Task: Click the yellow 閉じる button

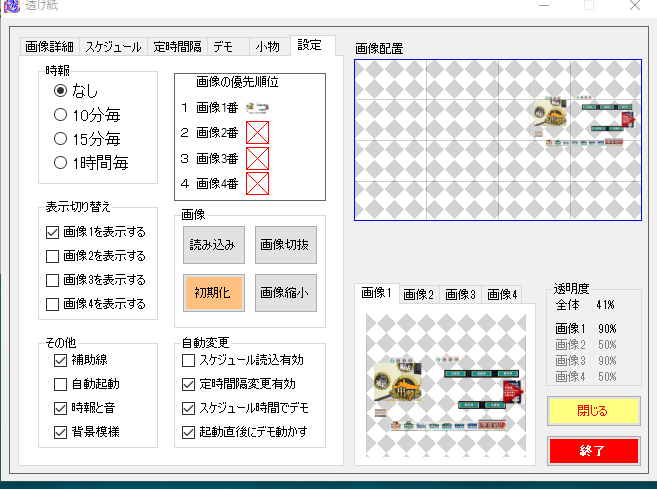Action: (x=594, y=411)
